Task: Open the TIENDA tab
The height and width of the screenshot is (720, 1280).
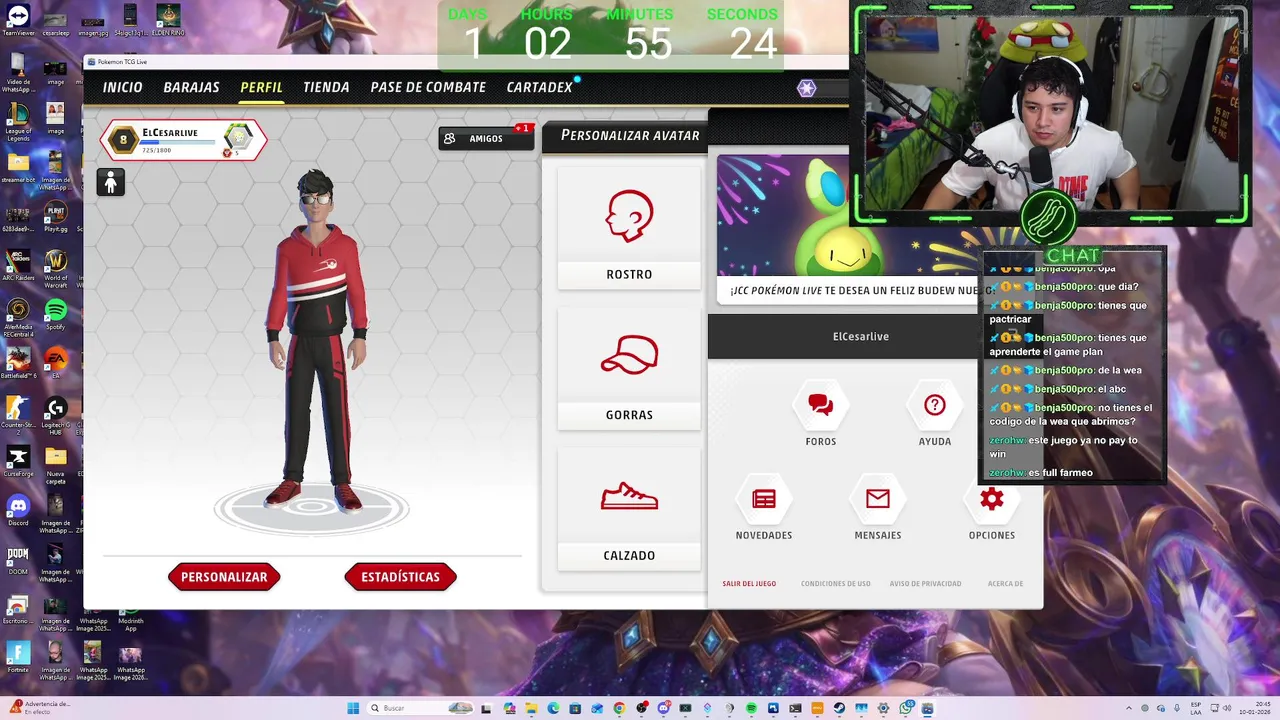Action: click(326, 87)
